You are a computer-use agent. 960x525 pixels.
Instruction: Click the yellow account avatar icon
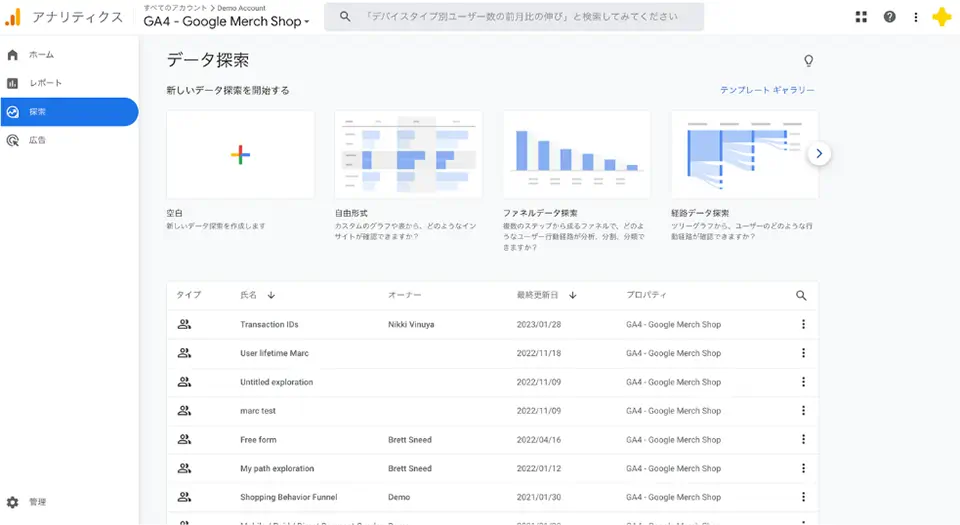942,17
